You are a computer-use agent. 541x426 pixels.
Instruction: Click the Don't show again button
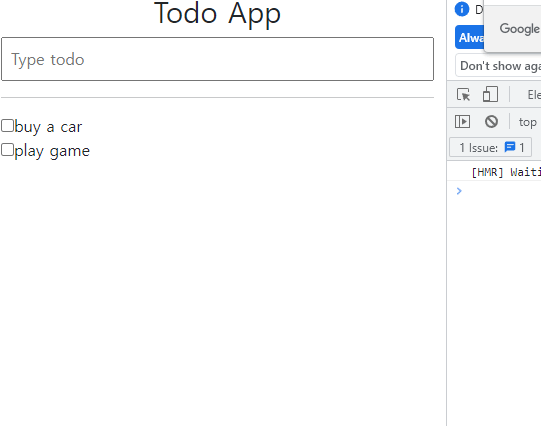click(499, 66)
